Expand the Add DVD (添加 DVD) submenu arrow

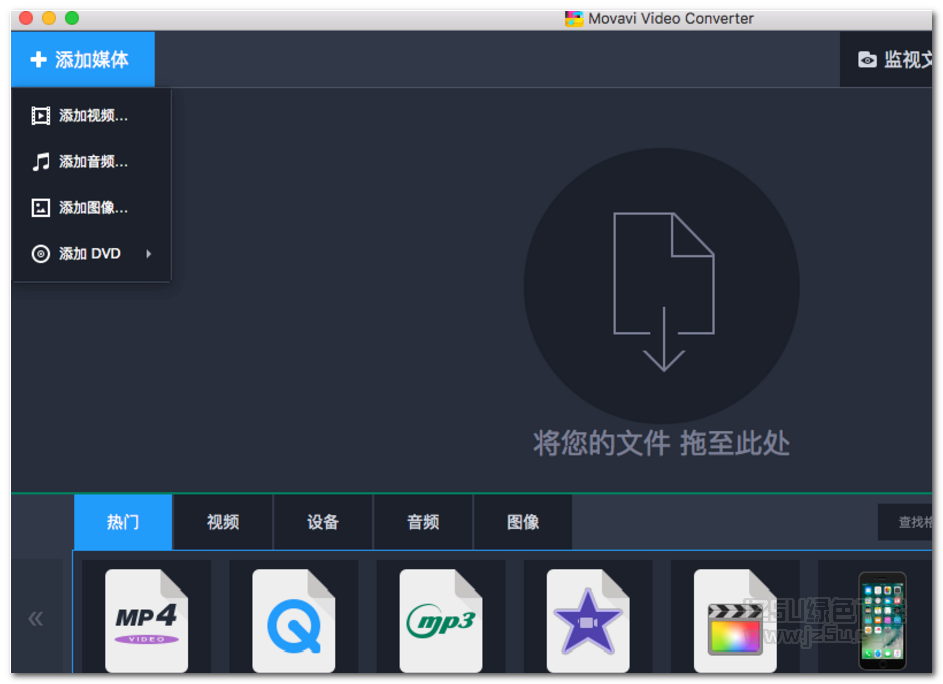[149, 254]
